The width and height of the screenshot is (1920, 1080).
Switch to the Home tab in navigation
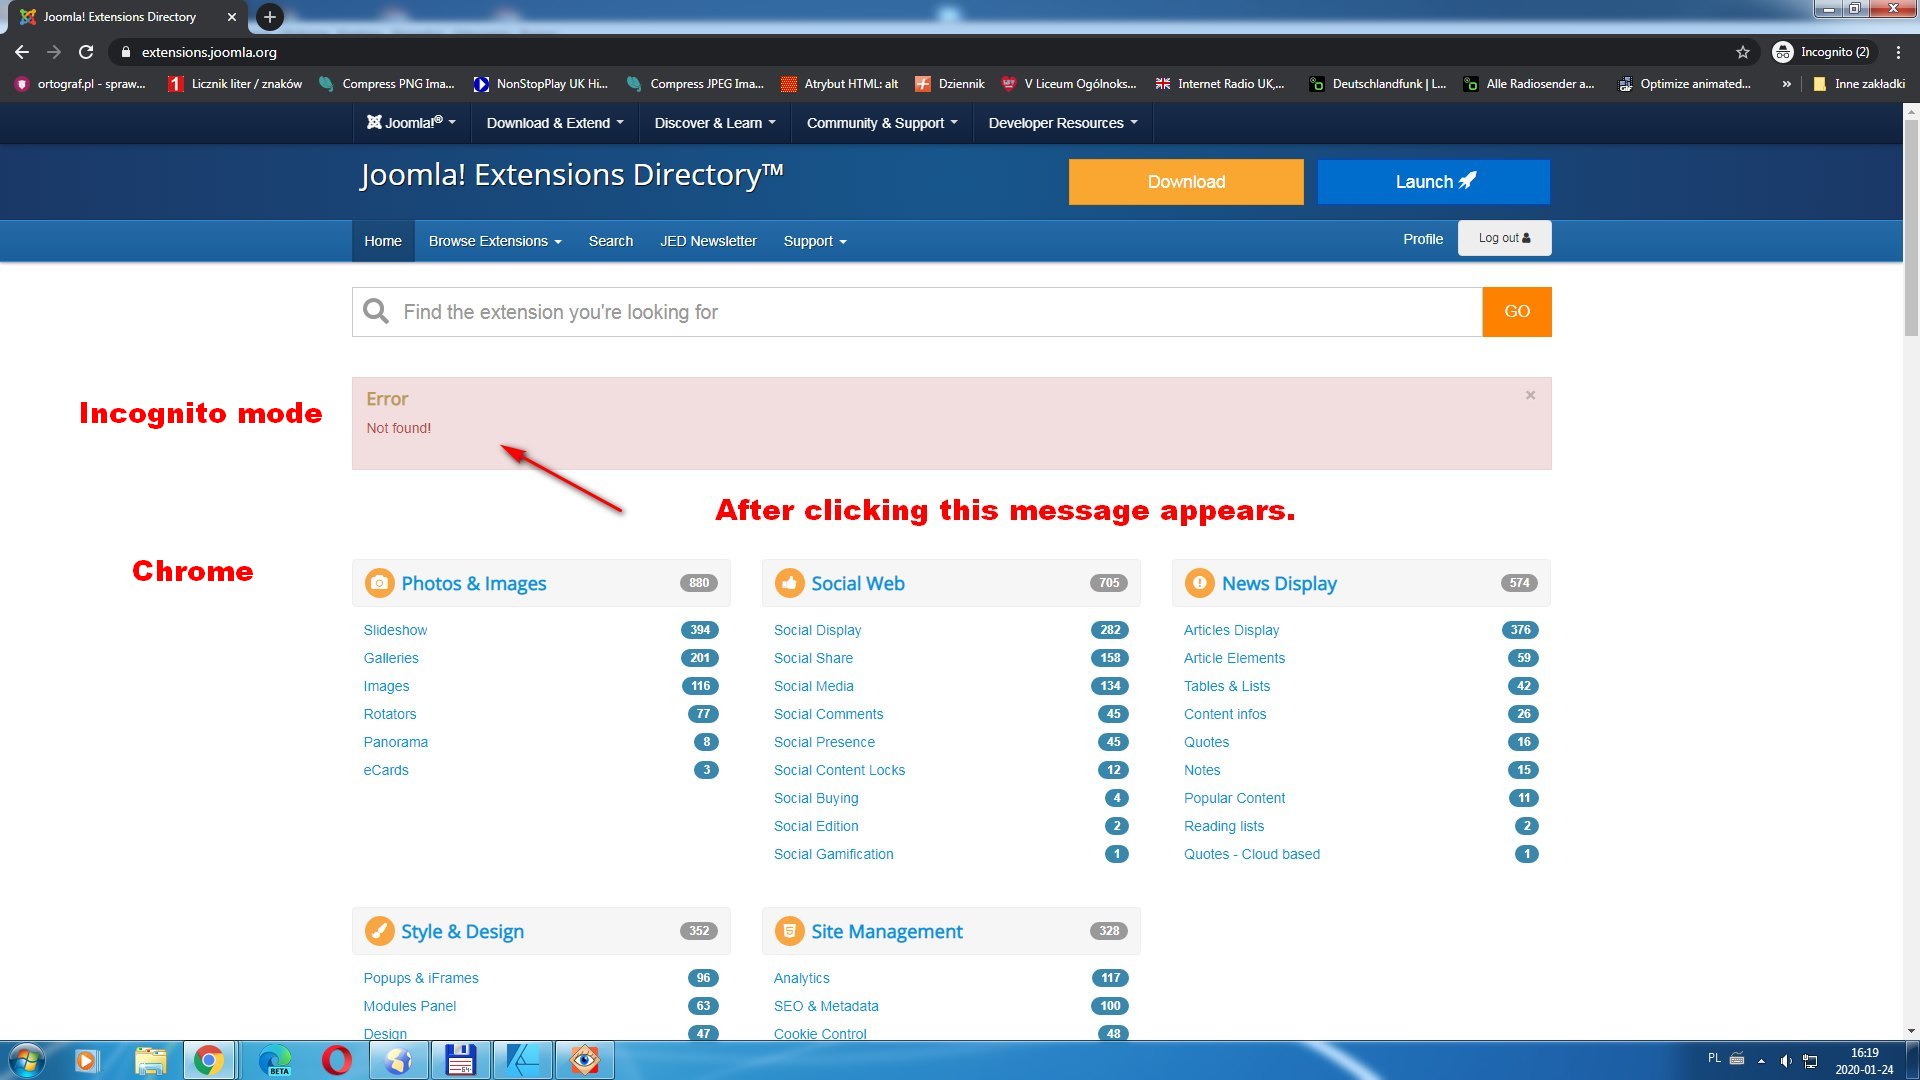(382, 240)
